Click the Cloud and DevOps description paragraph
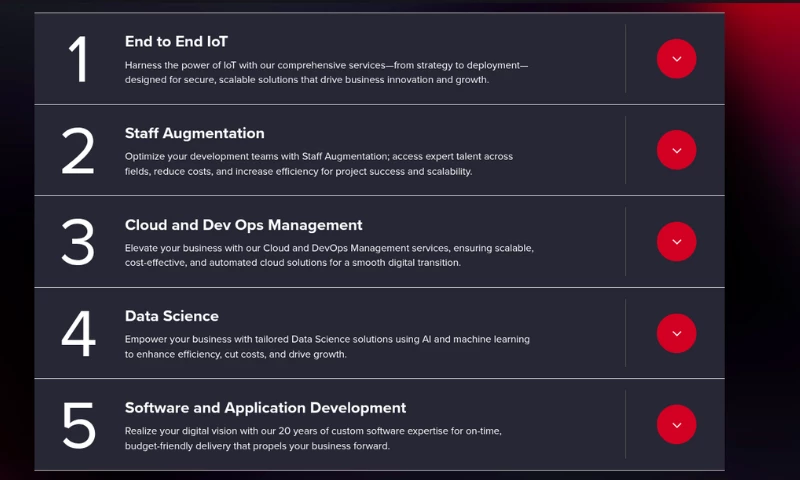 pyautogui.click(x=329, y=255)
